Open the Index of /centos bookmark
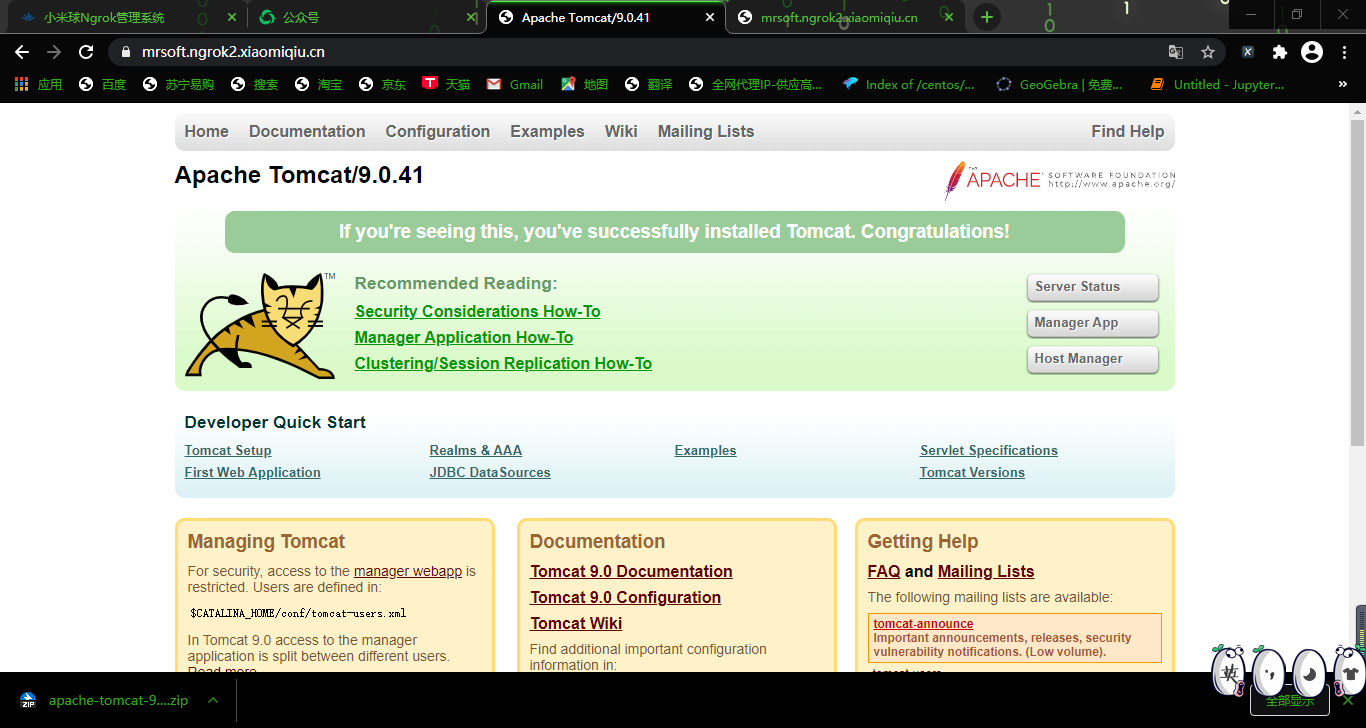1366x728 pixels. point(909,85)
